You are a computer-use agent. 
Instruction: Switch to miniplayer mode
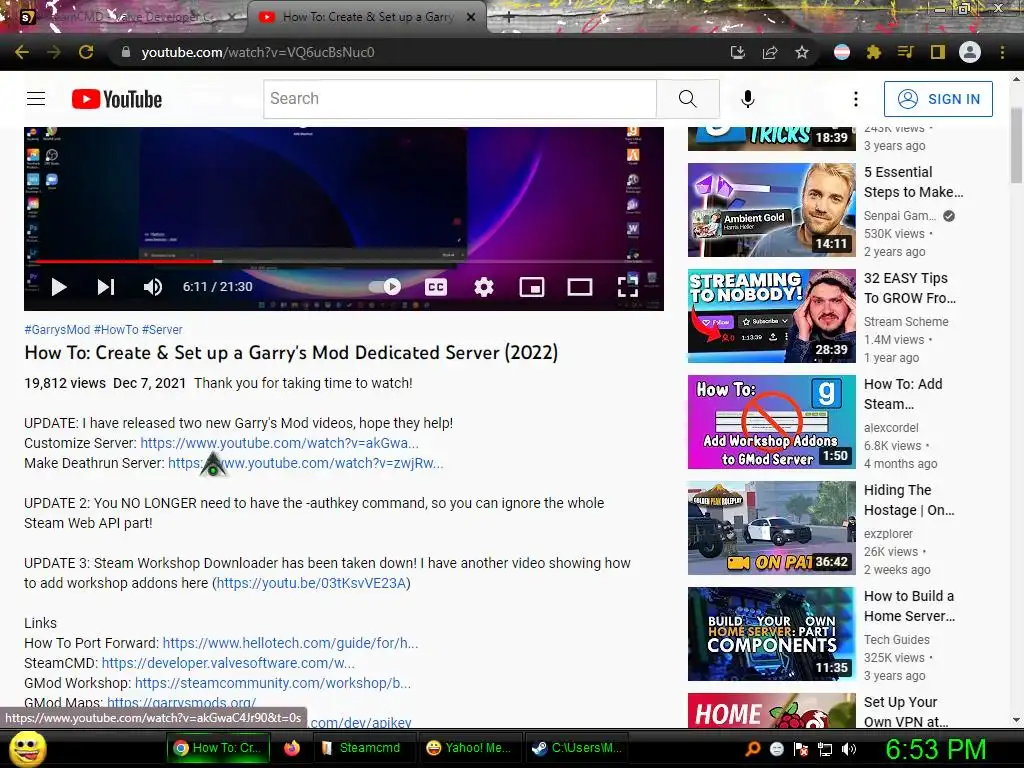pos(532,287)
